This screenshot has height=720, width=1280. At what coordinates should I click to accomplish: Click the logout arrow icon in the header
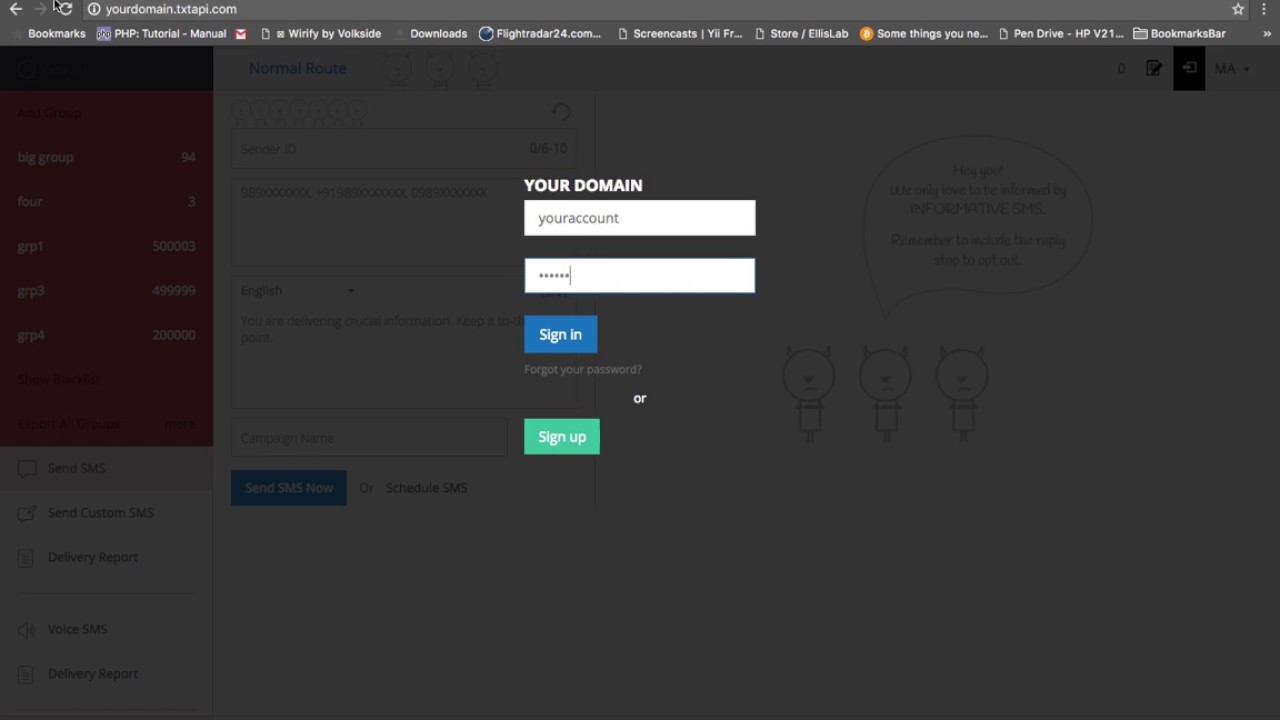(1189, 69)
